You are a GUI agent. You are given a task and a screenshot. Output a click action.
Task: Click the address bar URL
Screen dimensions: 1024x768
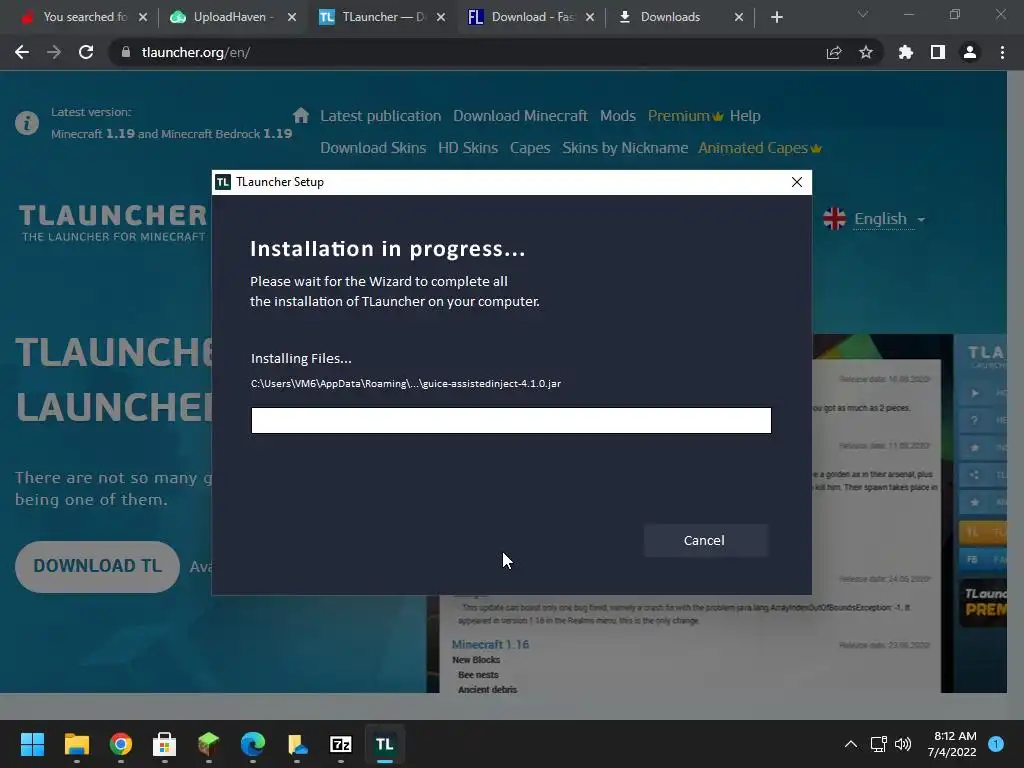tap(196, 52)
